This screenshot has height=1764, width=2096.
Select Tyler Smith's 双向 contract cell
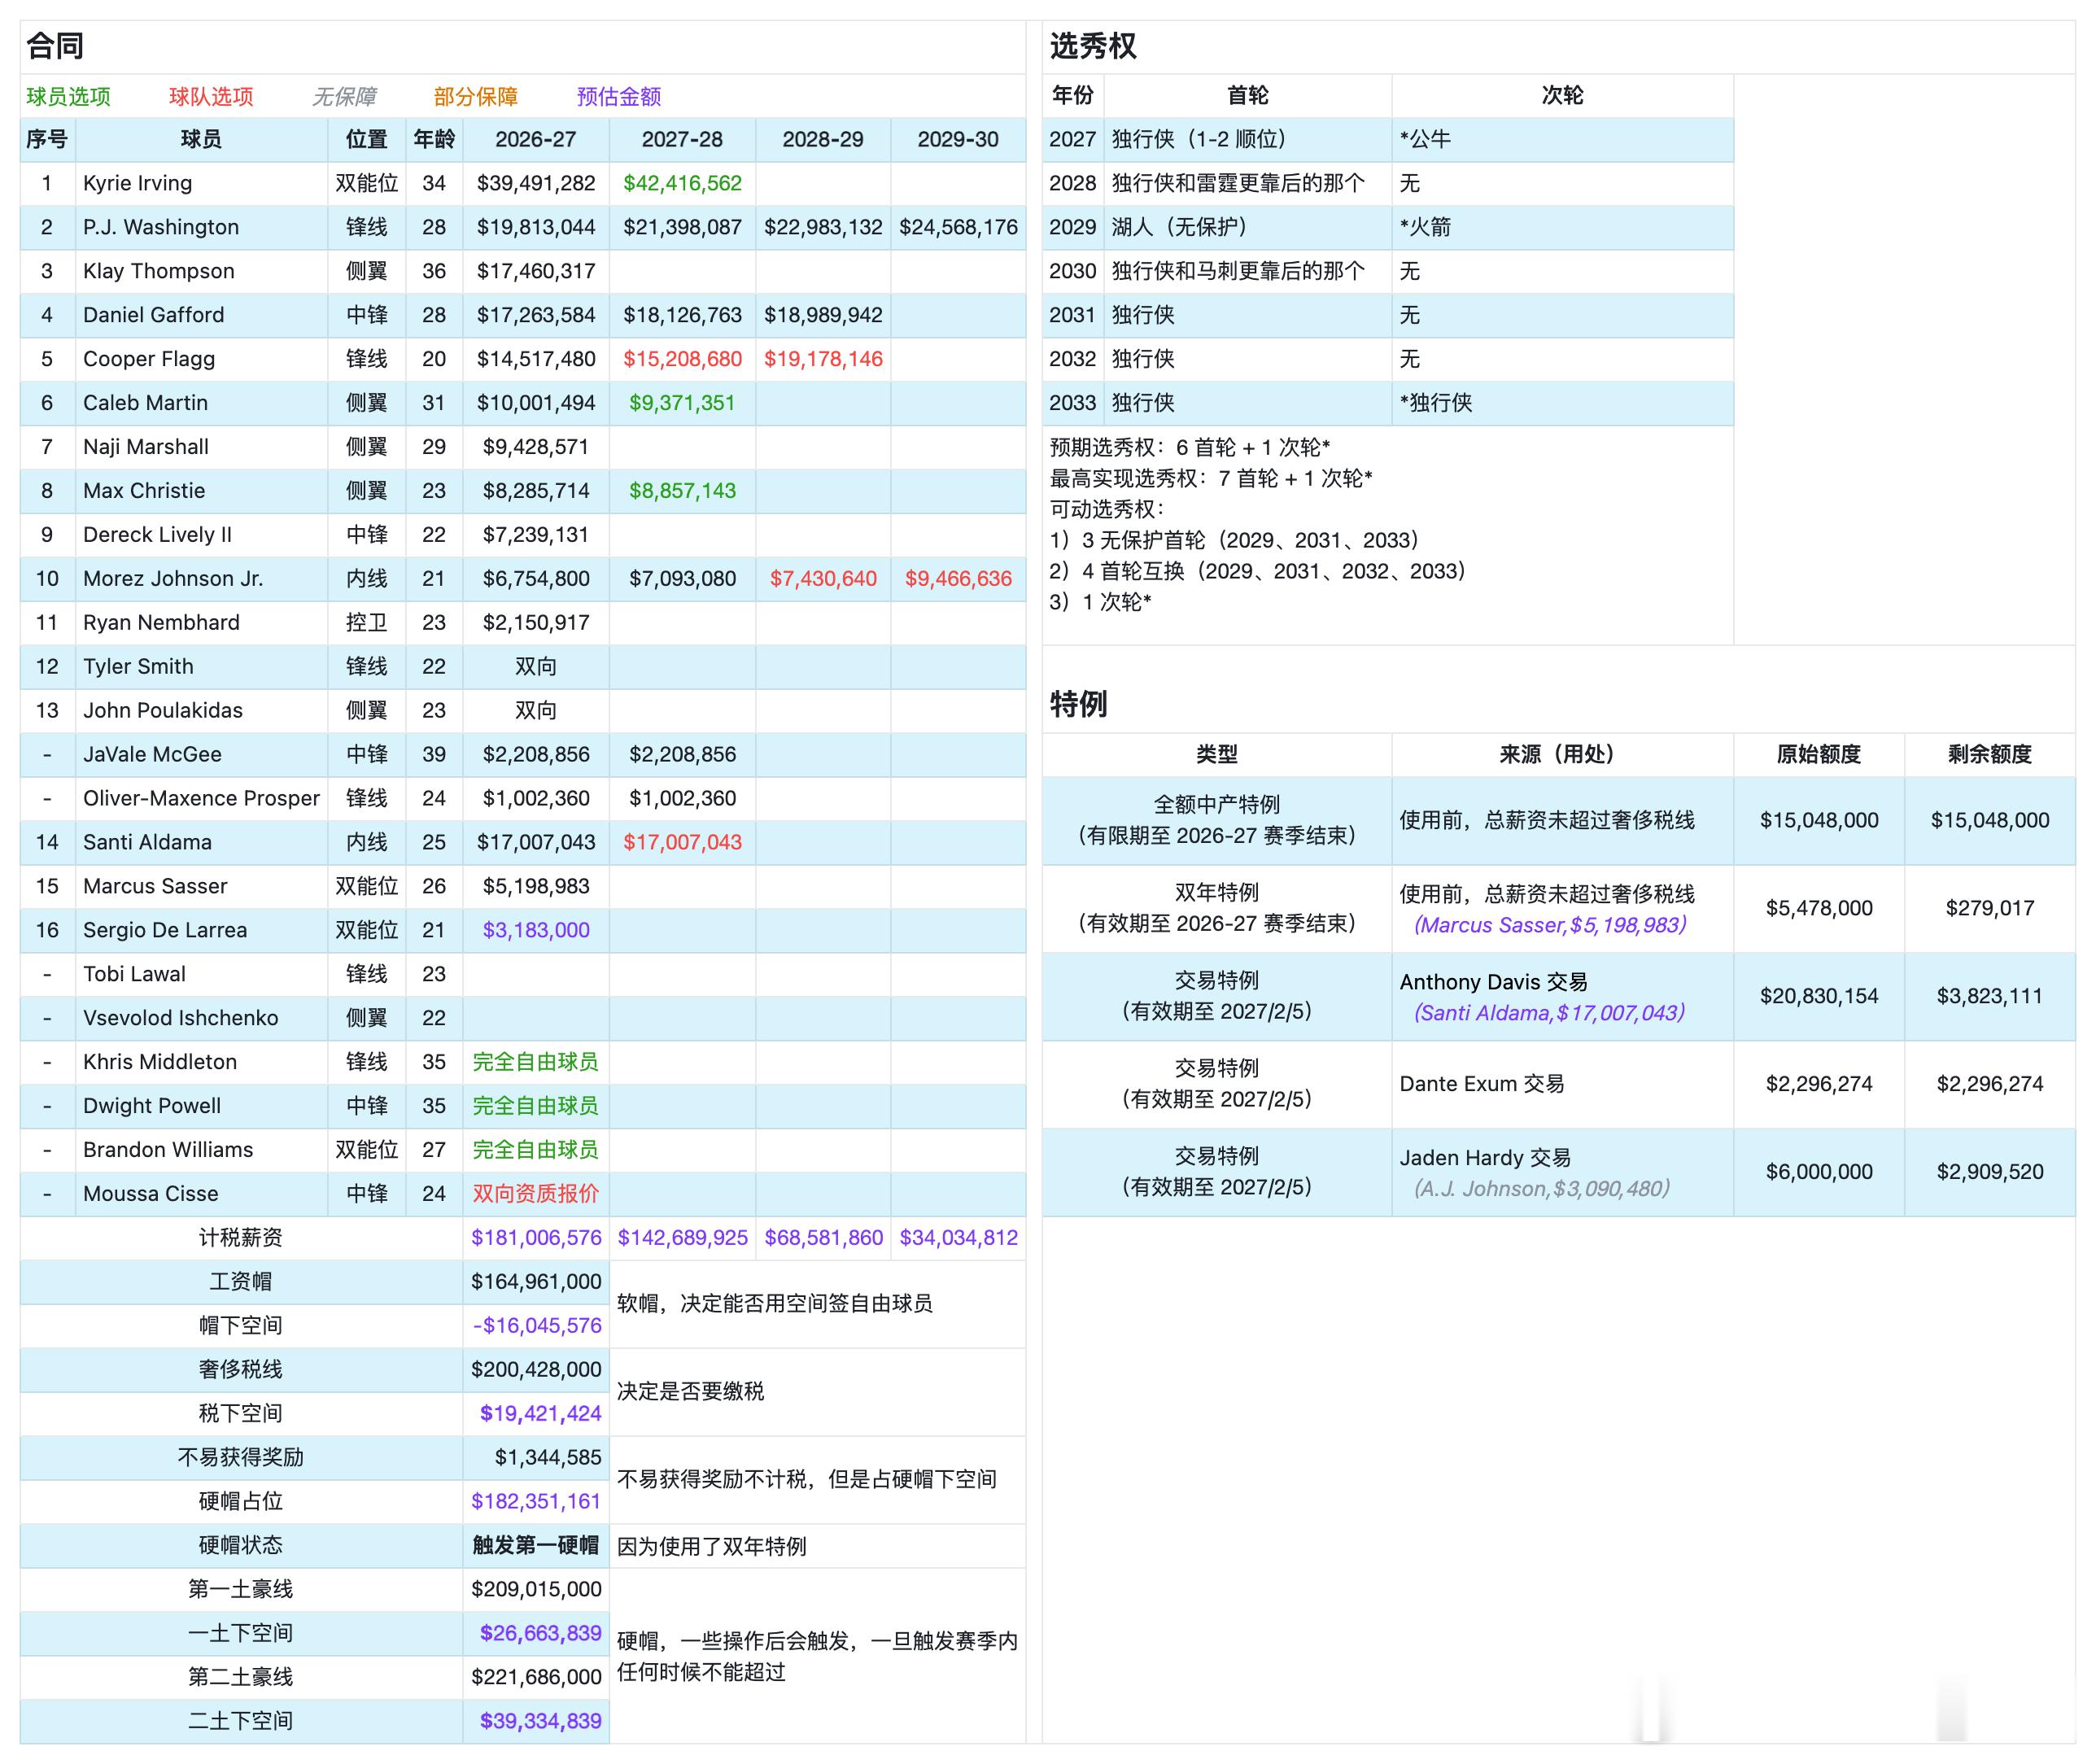coord(536,667)
